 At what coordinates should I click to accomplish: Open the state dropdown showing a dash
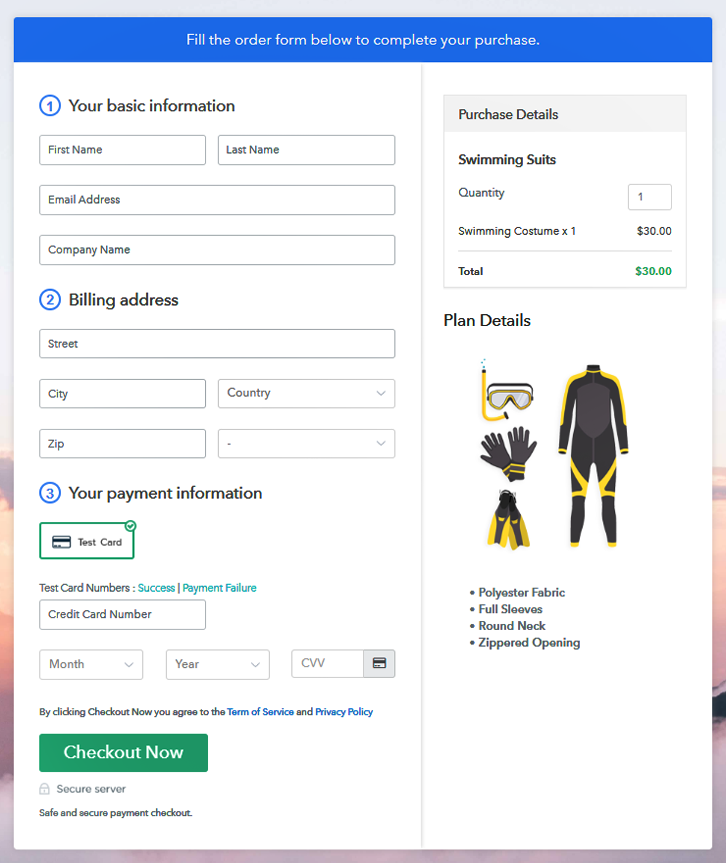[x=306, y=444]
